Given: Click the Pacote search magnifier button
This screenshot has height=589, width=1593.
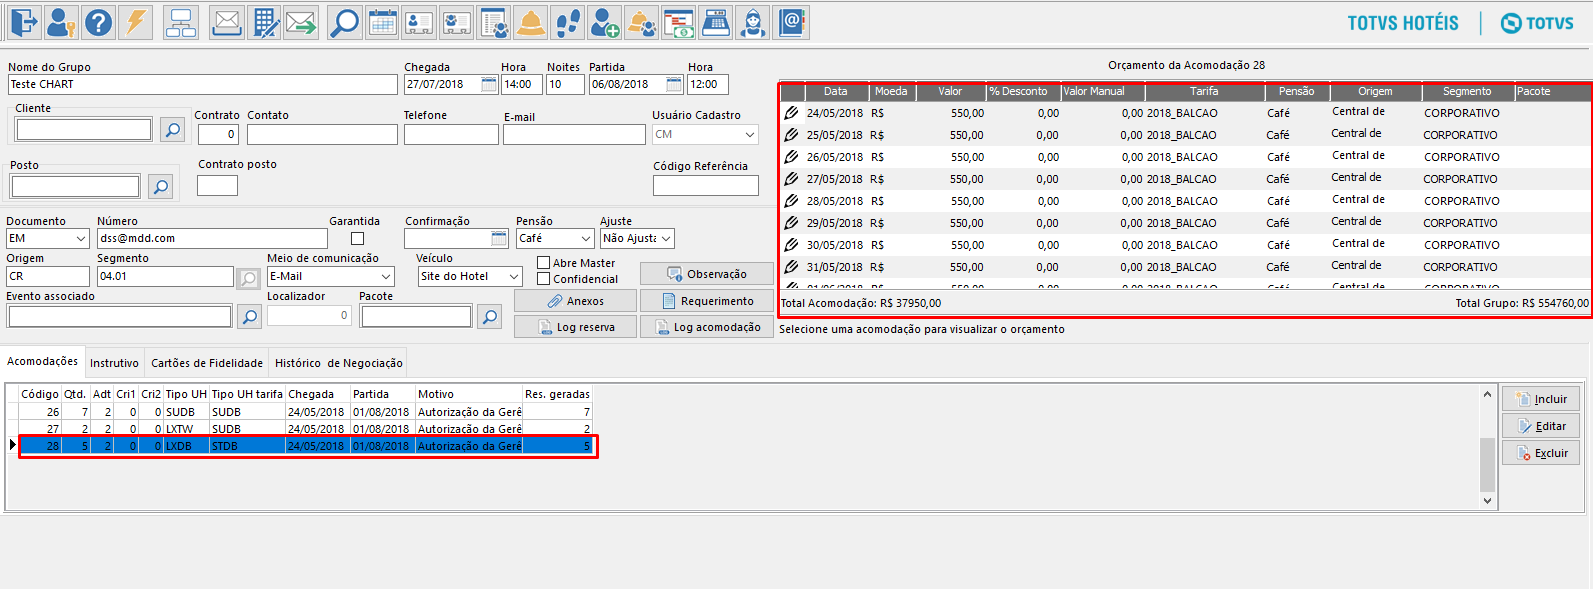Looking at the screenshot, I should click(x=489, y=317).
